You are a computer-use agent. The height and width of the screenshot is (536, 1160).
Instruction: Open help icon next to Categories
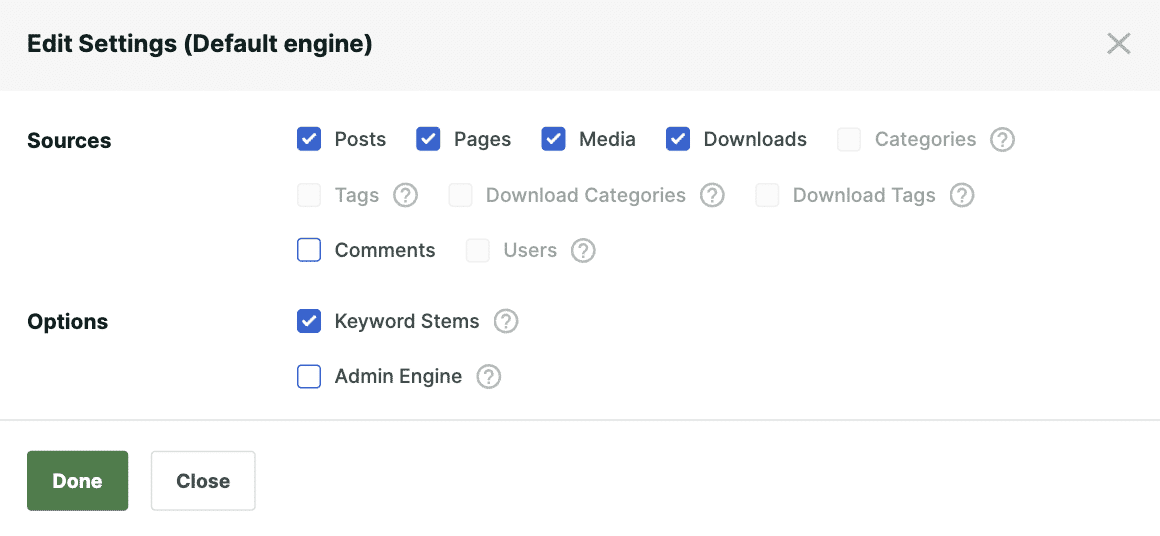pos(1002,139)
